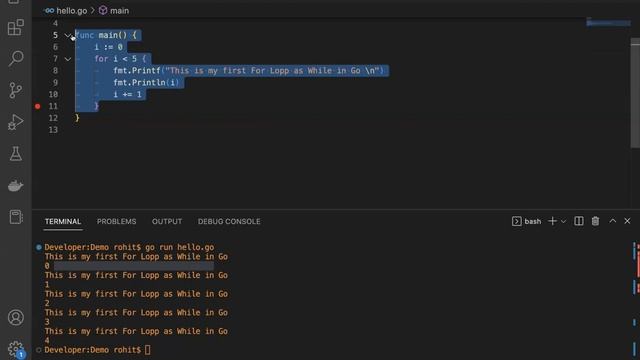This screenshot has height=360, width=640.
Task: Collapse the for loop fold arrow on line 7
Action: (68, 59)
